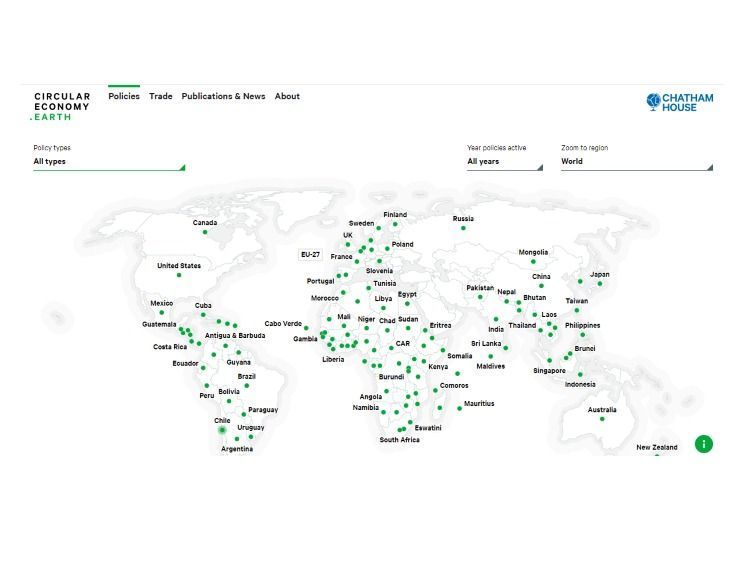Viewport: 749px width, 561px height.
Task: Click the Chile highlighted map marker
Action: pos(222,430)
